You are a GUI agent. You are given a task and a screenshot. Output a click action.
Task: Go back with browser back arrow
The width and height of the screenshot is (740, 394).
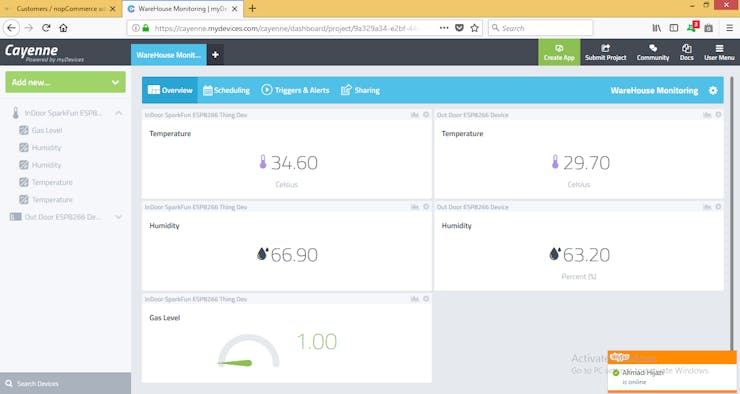(11, 28)
